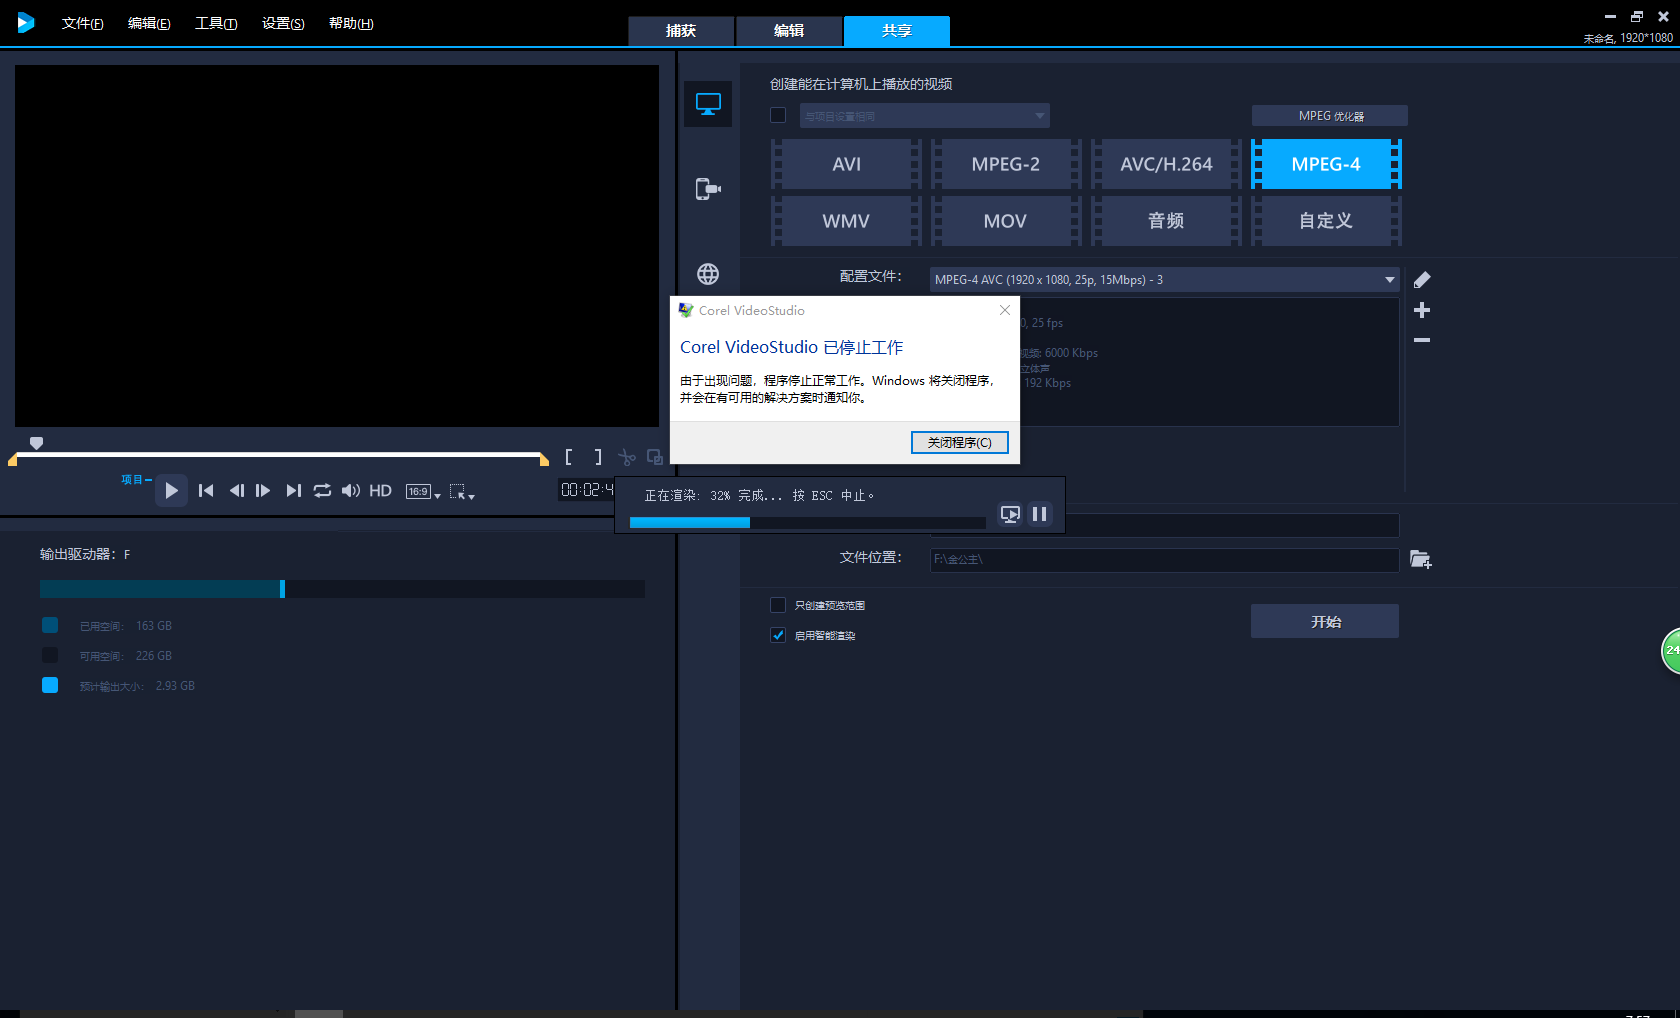This screenshot has height=1018, width=1680.
Task: Switch to the 编辑 tab
Action: pyautogui.click(x=789, y=31)
